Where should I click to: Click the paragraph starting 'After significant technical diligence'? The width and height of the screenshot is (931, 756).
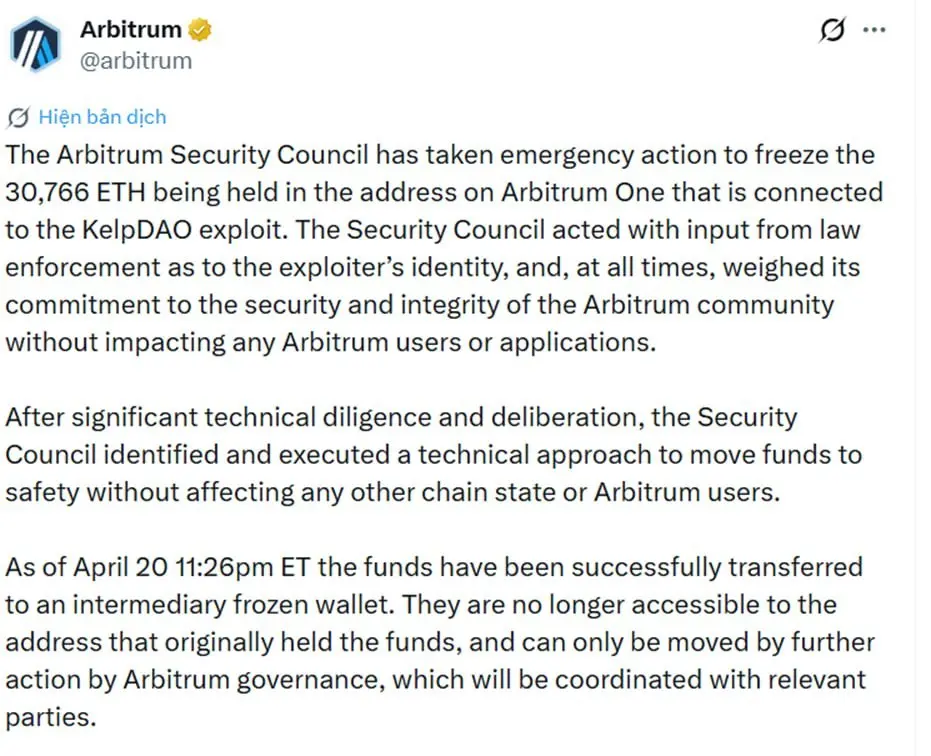433,454
